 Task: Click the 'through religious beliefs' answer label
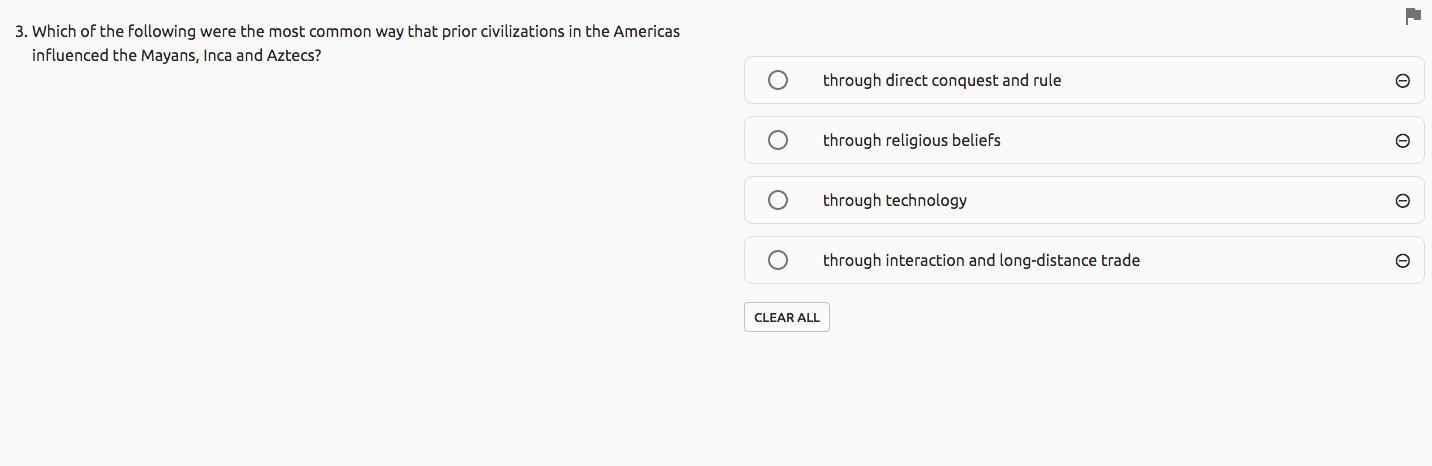(911, 140)
